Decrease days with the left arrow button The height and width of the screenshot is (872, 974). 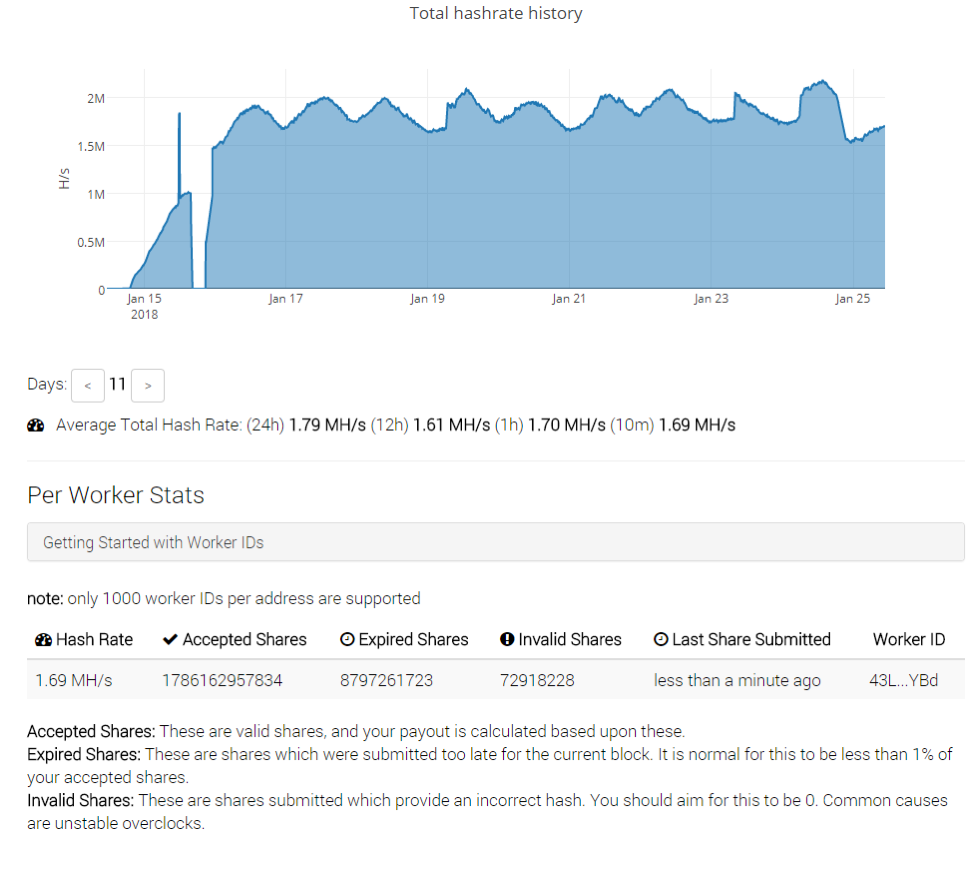88,386
